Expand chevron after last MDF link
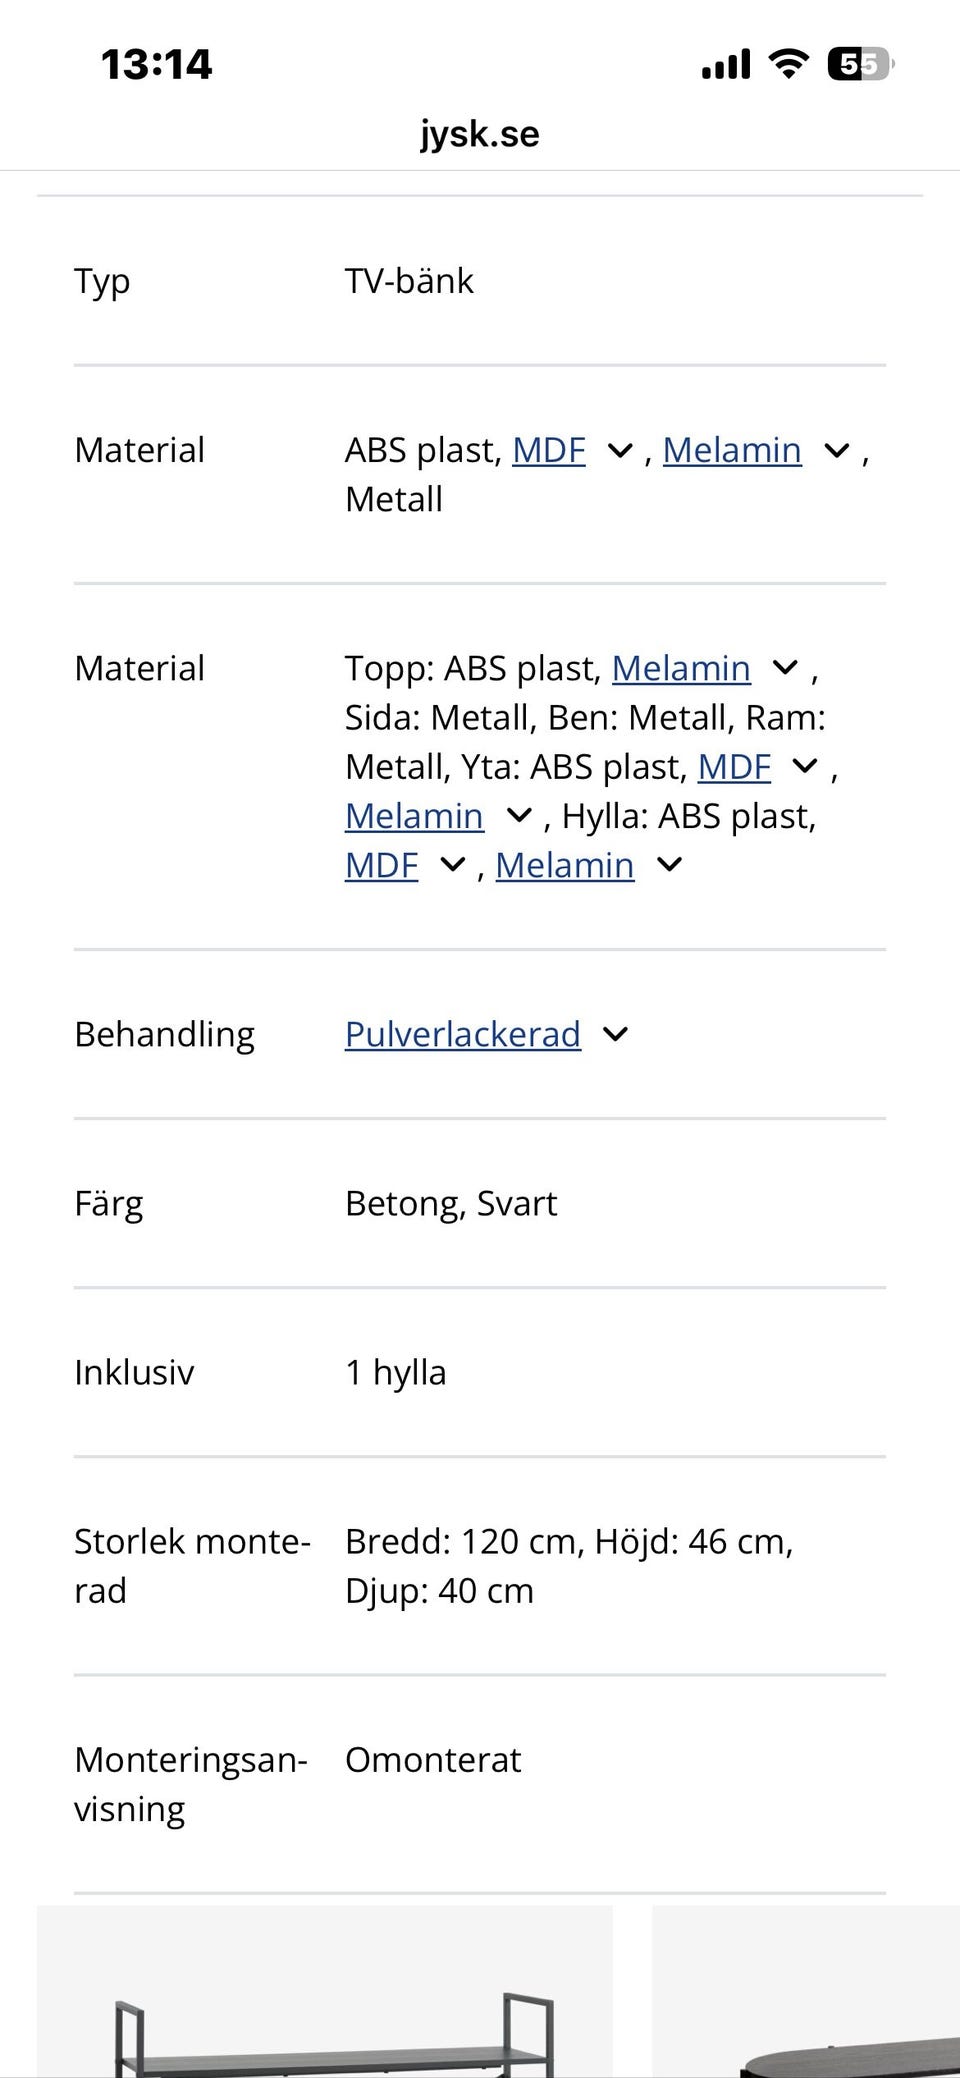Screen dimensions: 960x2078 point(453,865)
